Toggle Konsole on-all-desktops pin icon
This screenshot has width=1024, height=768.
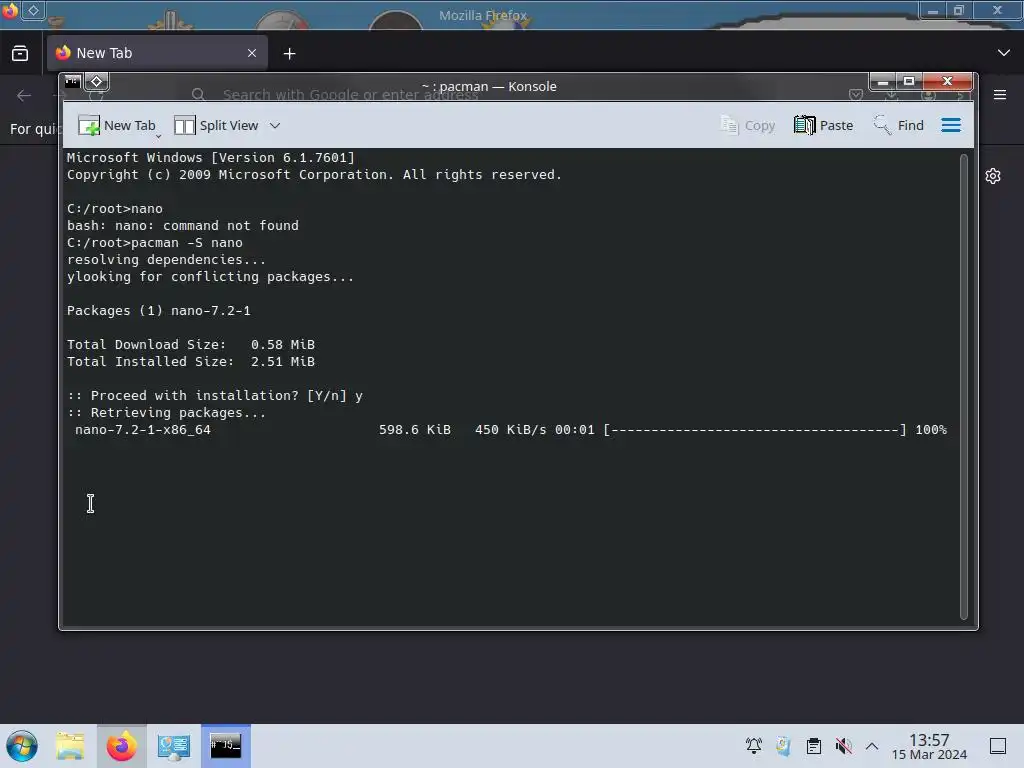[97, 82]
